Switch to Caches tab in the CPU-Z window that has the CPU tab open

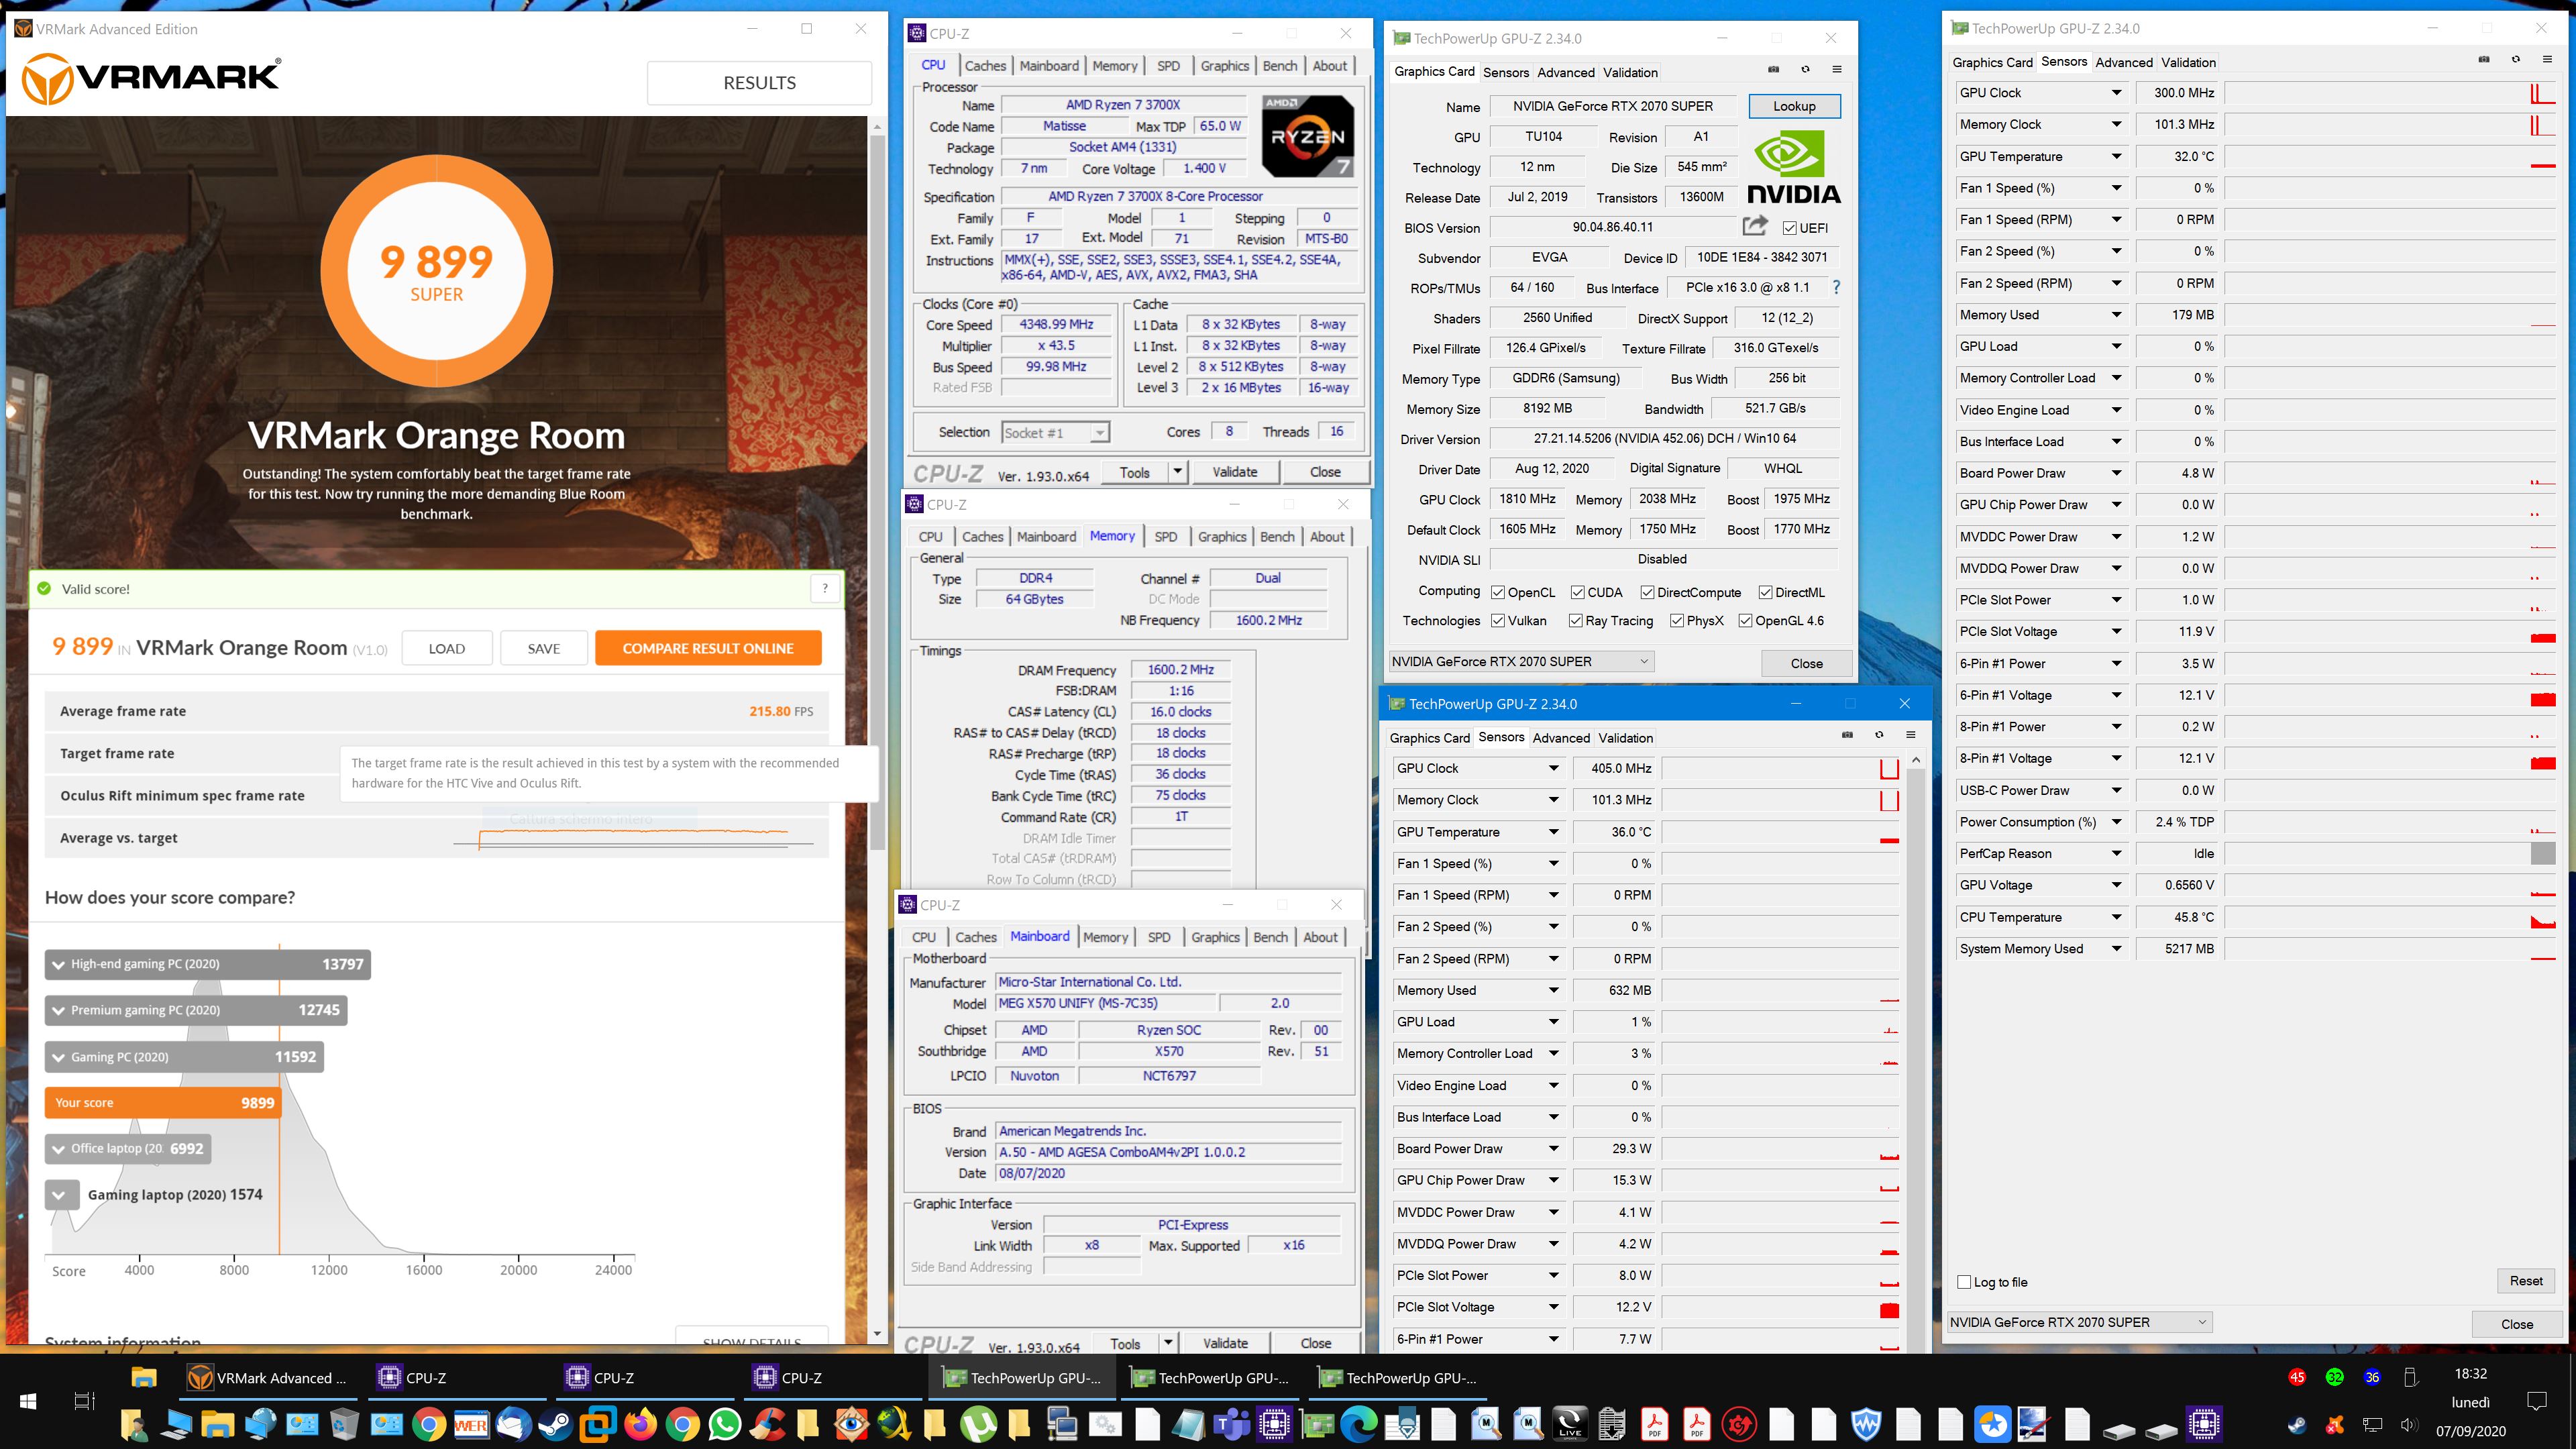coord(985,65)
